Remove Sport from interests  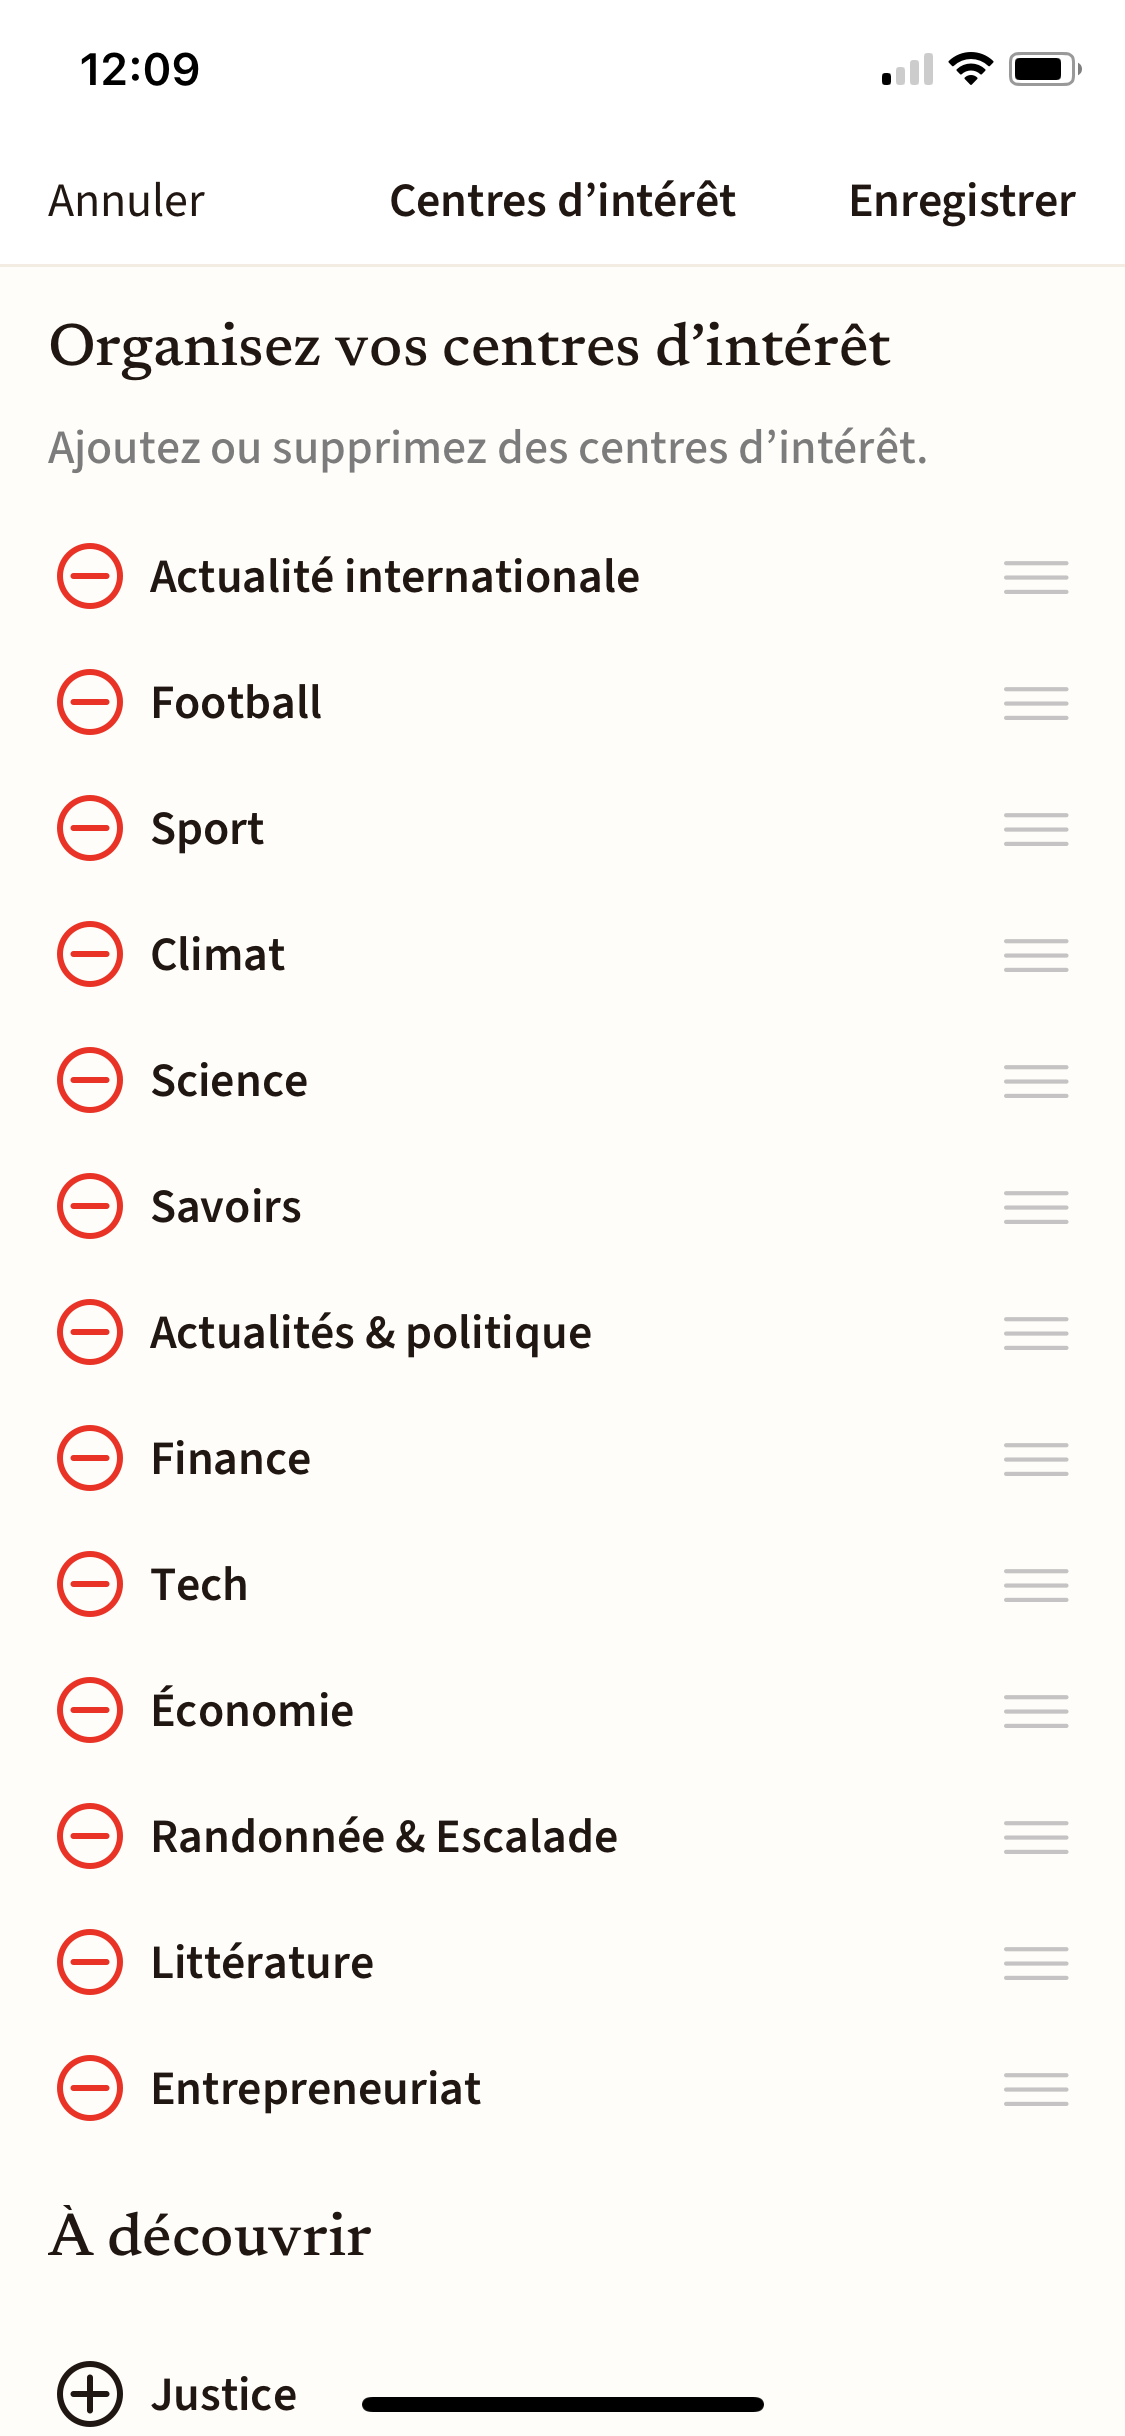click(90, 828)
